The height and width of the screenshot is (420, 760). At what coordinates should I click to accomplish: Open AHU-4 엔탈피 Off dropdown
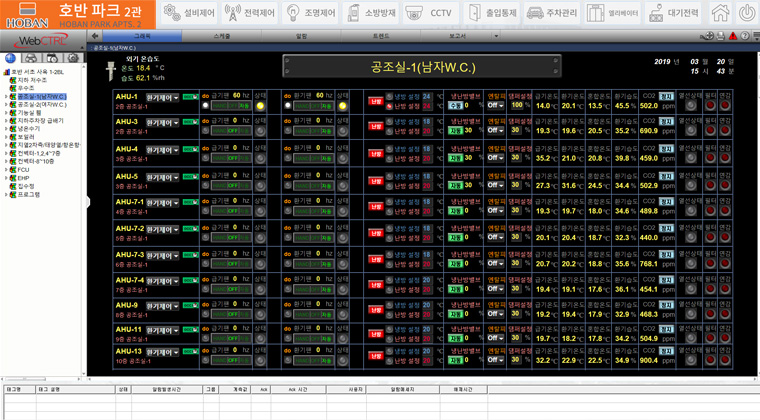pyautogui.click(x=495, y=158)
